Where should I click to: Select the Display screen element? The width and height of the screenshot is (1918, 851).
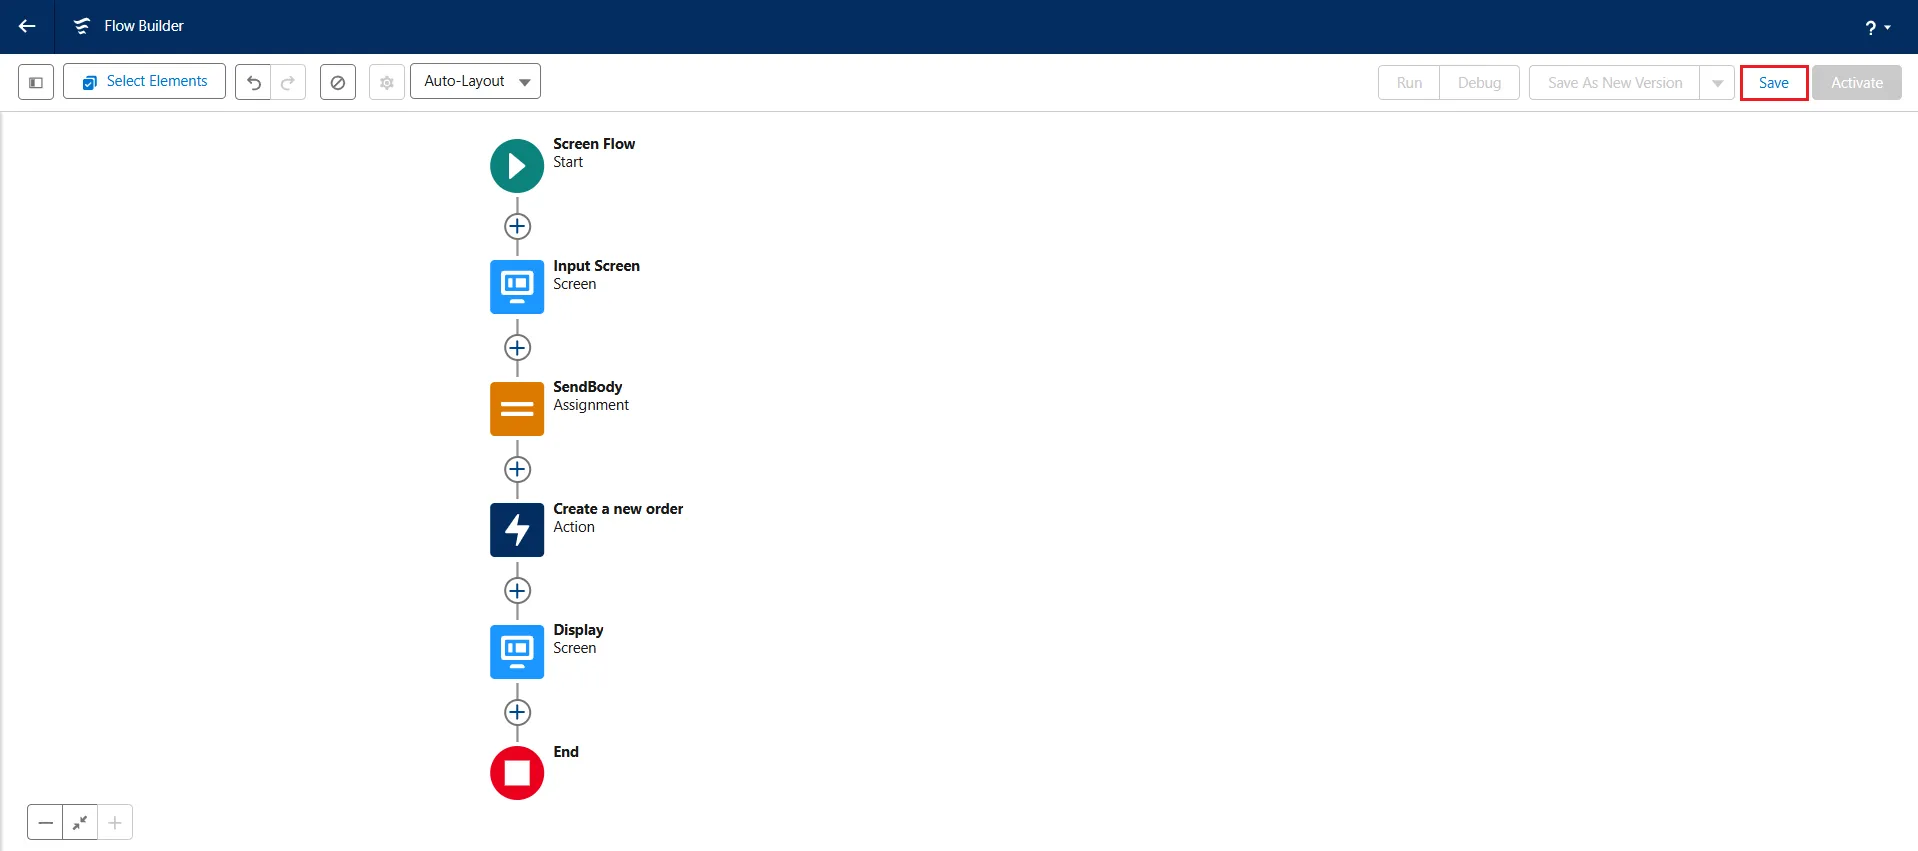[517, 652]
